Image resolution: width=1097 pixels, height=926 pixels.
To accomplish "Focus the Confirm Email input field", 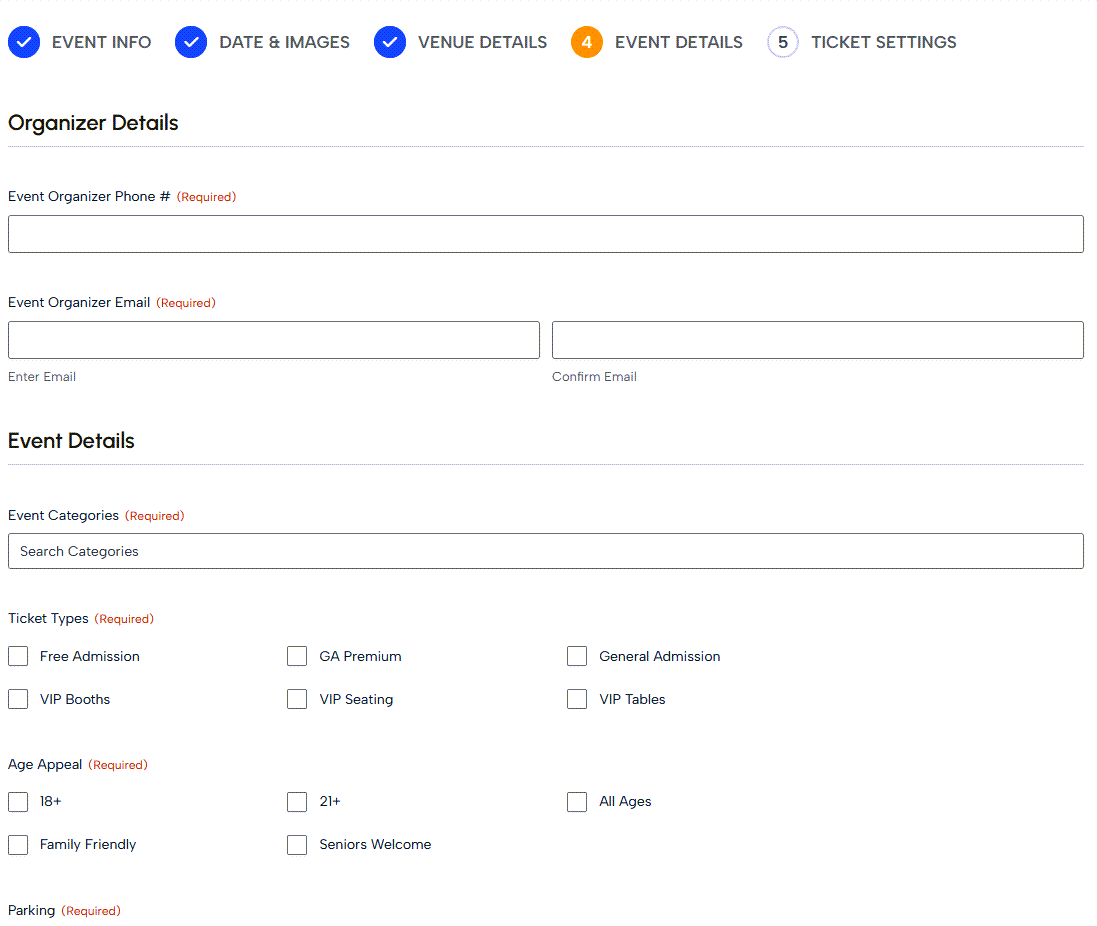I will pyautogui.click(x=818, y=340).
